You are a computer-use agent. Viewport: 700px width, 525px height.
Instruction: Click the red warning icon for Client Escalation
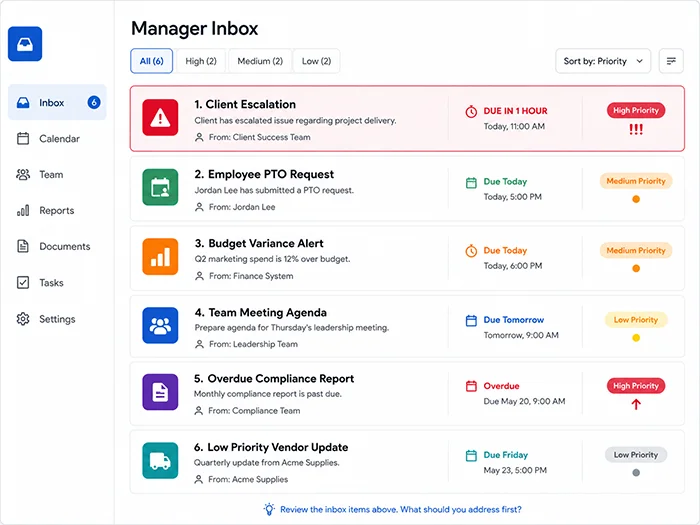coord(160,118)
